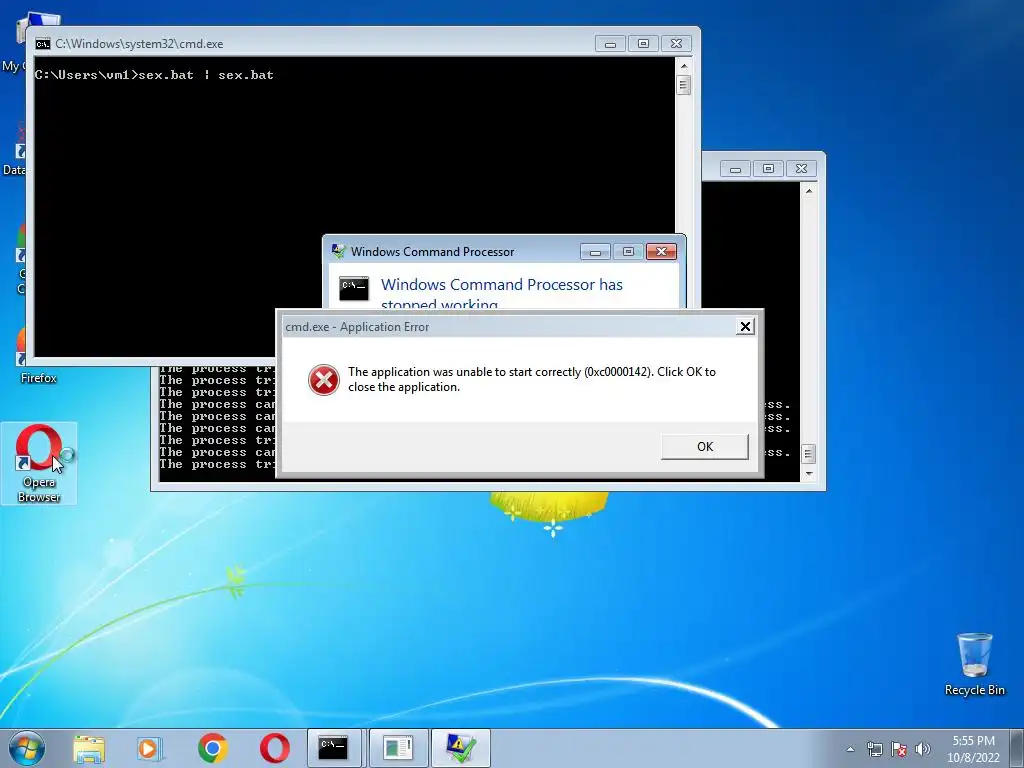Image resolution: width=1024 pixels, height=768 pixels.
Task: Close the front C:\Windows\system32\cmd.exe window
Action: [x=677, y=44]
